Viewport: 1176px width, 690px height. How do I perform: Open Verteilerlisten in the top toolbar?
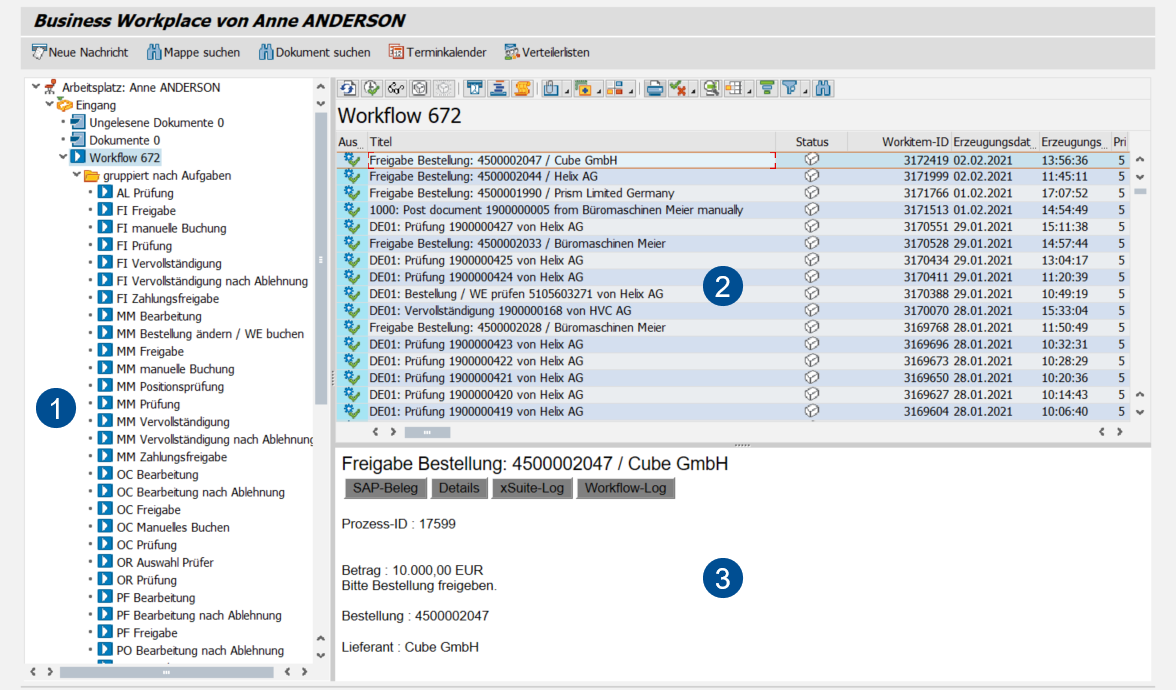tap(547, 52)
